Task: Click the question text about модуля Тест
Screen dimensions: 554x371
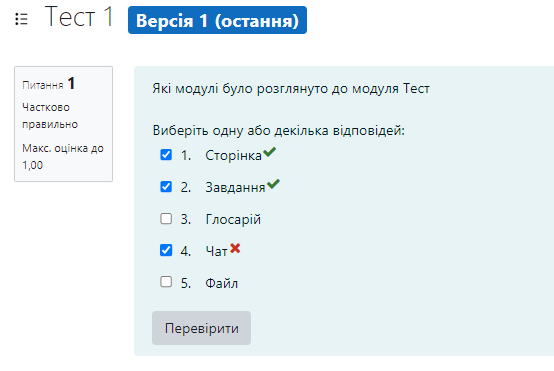Action: click(291, 88)
